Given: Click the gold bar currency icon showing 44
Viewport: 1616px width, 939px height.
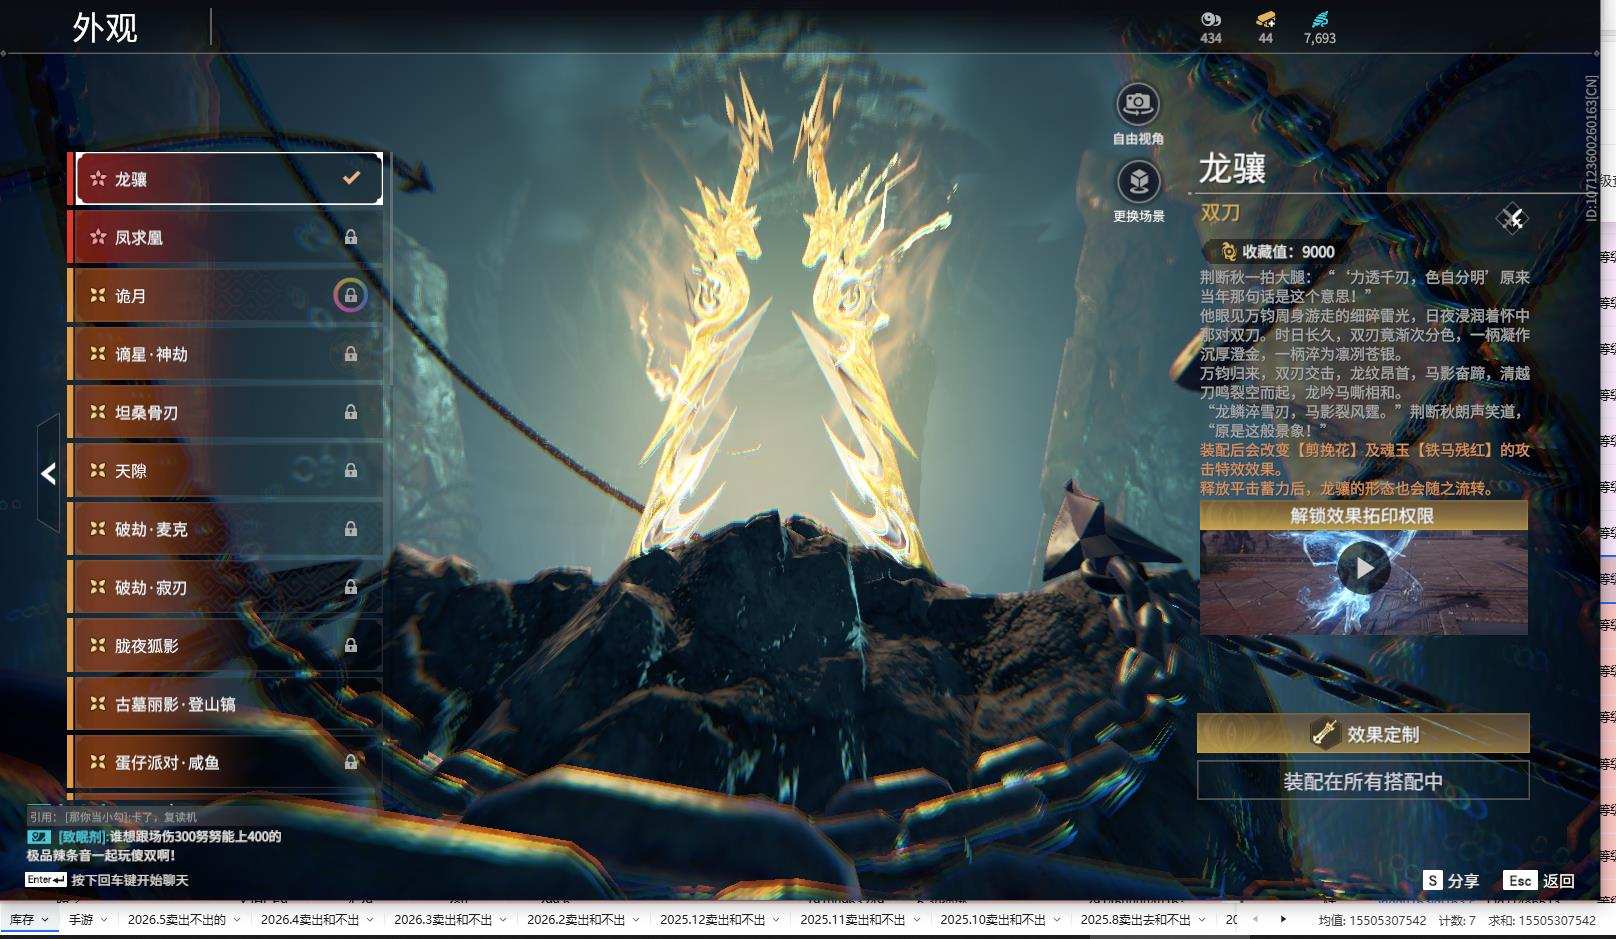Looking at the screenshot, I should coord(1266,19).
